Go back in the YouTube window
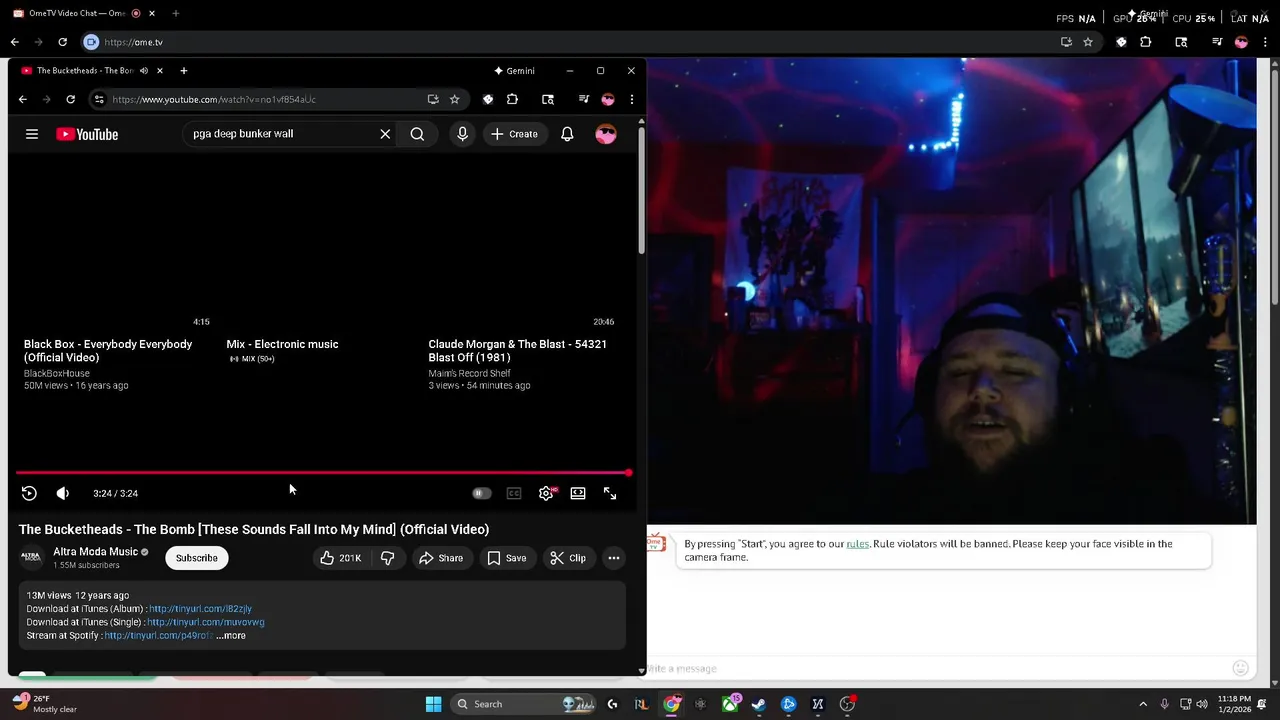 [x=22, y=99]
